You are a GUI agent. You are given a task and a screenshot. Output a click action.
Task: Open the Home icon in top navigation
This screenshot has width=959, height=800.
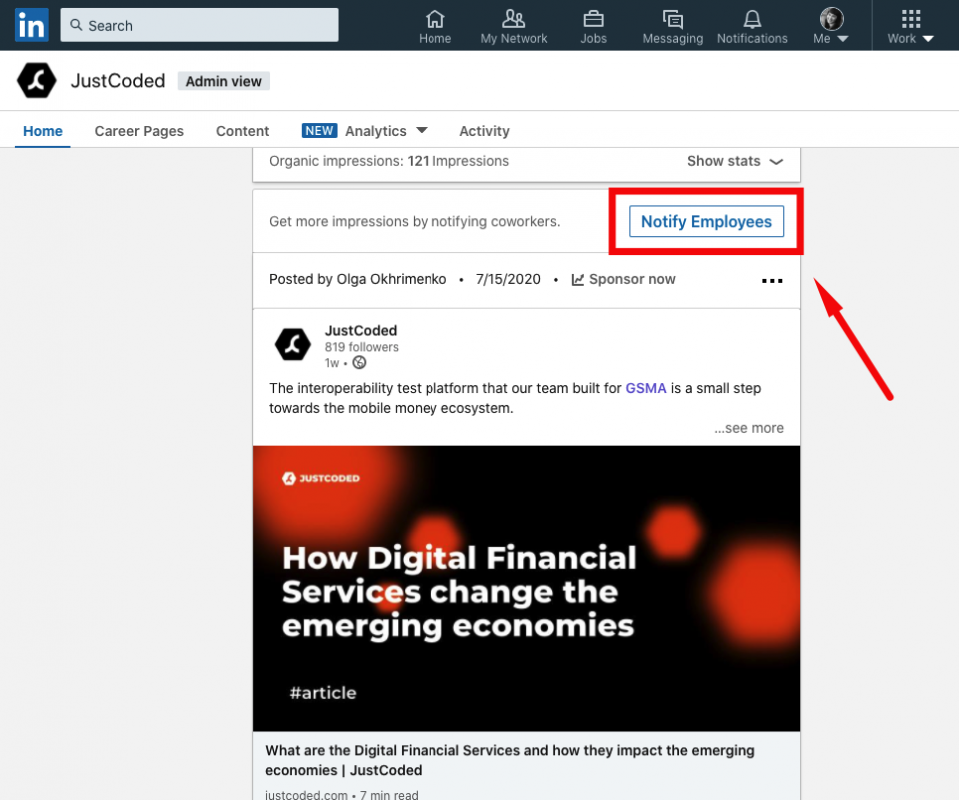435,27
